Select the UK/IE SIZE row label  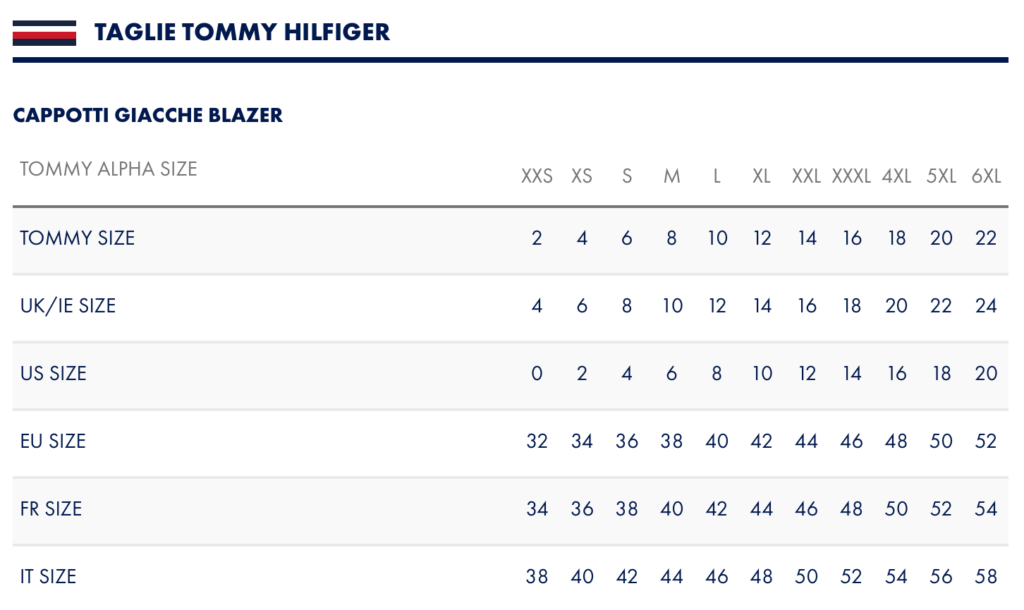click(x=68, y=306)
